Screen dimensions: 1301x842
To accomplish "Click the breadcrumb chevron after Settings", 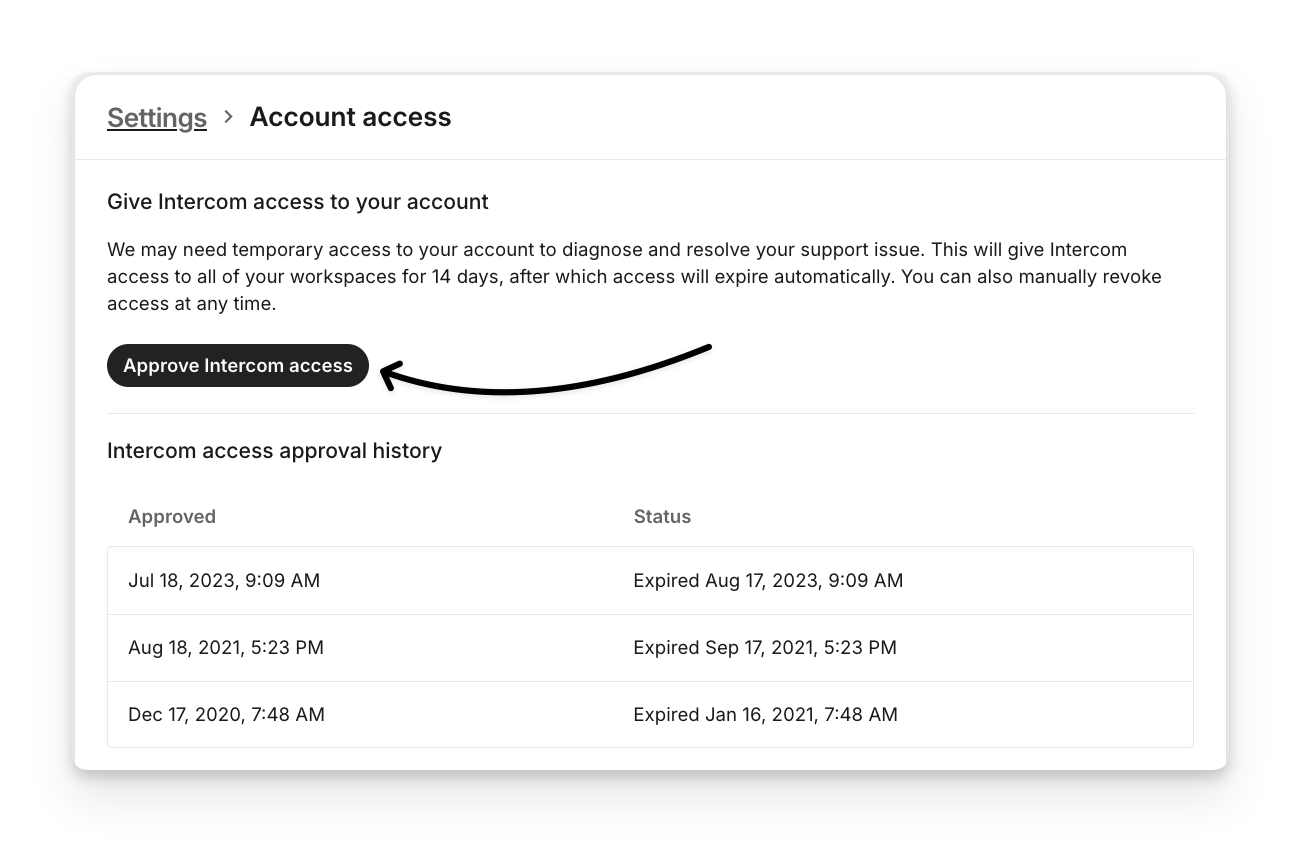I will point(229,117).
